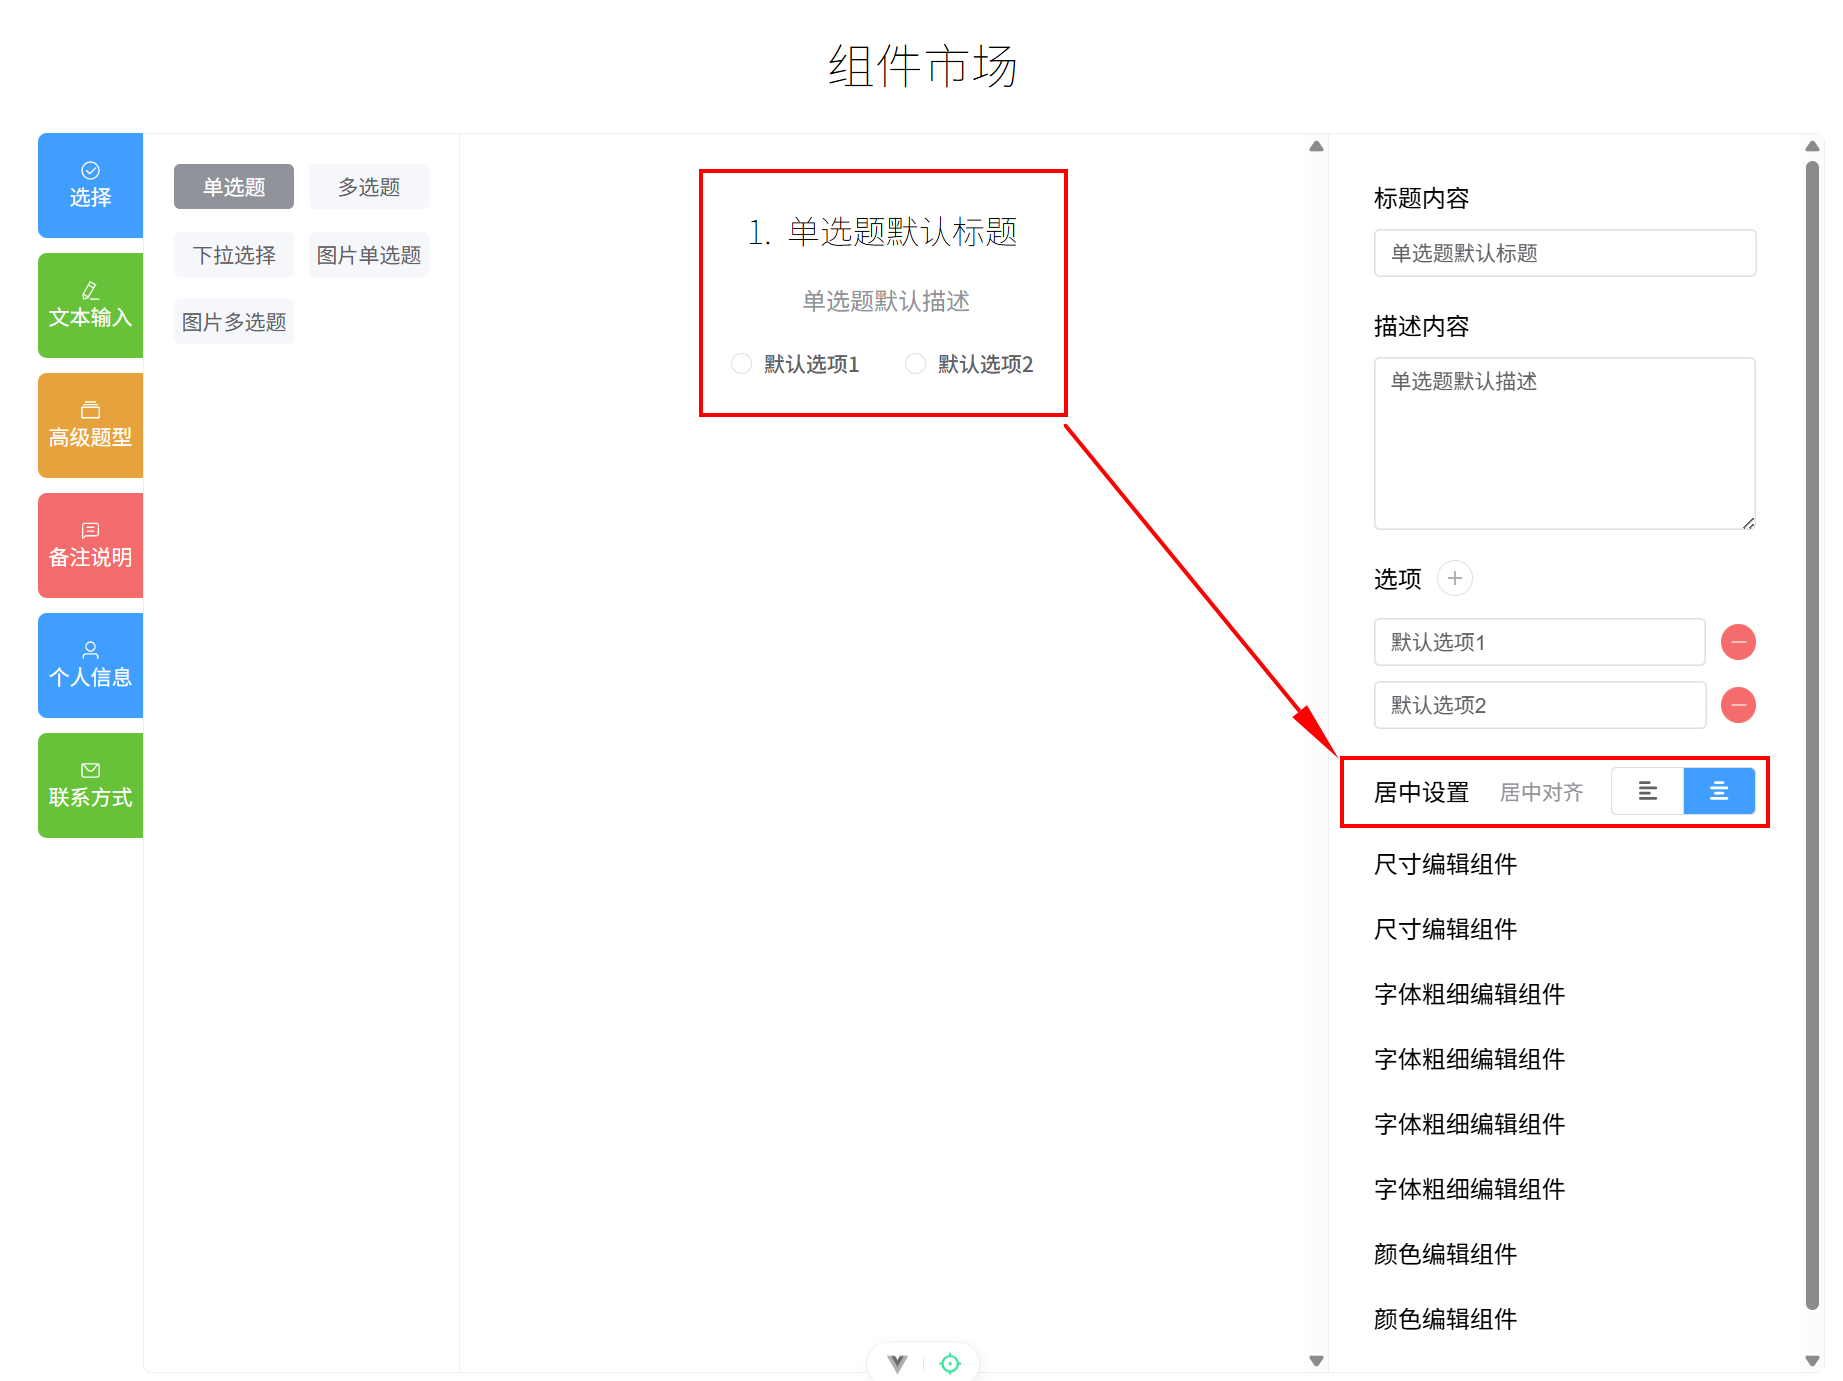The height and width of the screenshot is (1381, 1843).
Task: Select the 图片单选题 component button
Action: (x=369, y=255)
